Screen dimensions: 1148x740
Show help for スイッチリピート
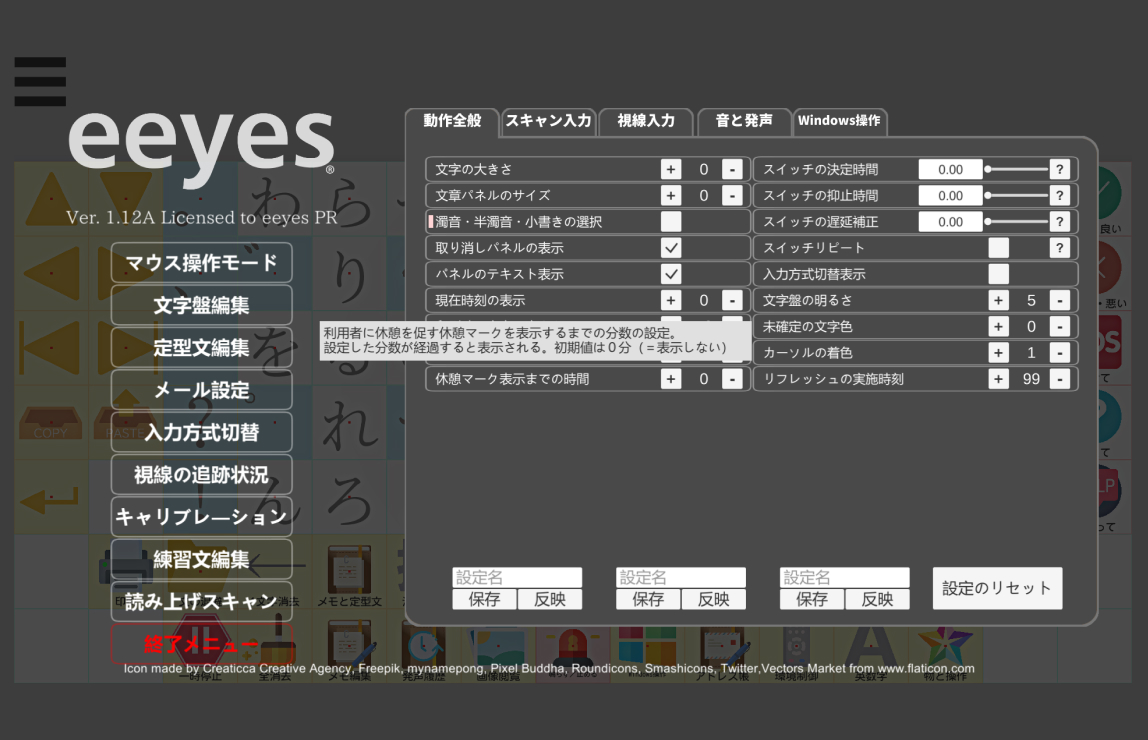pos(1059,248)
